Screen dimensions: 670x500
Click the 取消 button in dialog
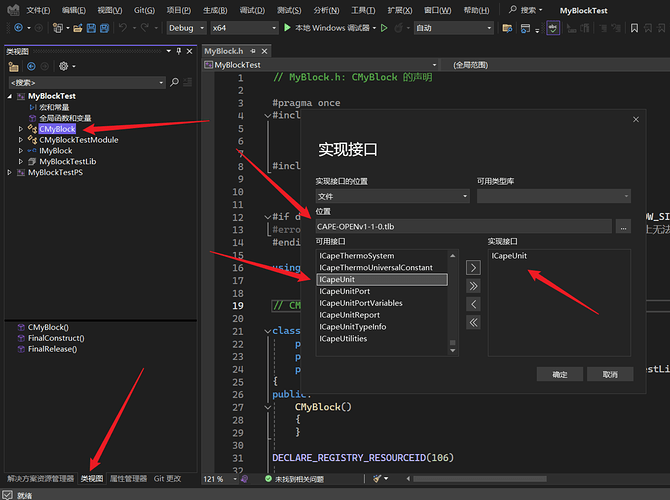(610, 374)
